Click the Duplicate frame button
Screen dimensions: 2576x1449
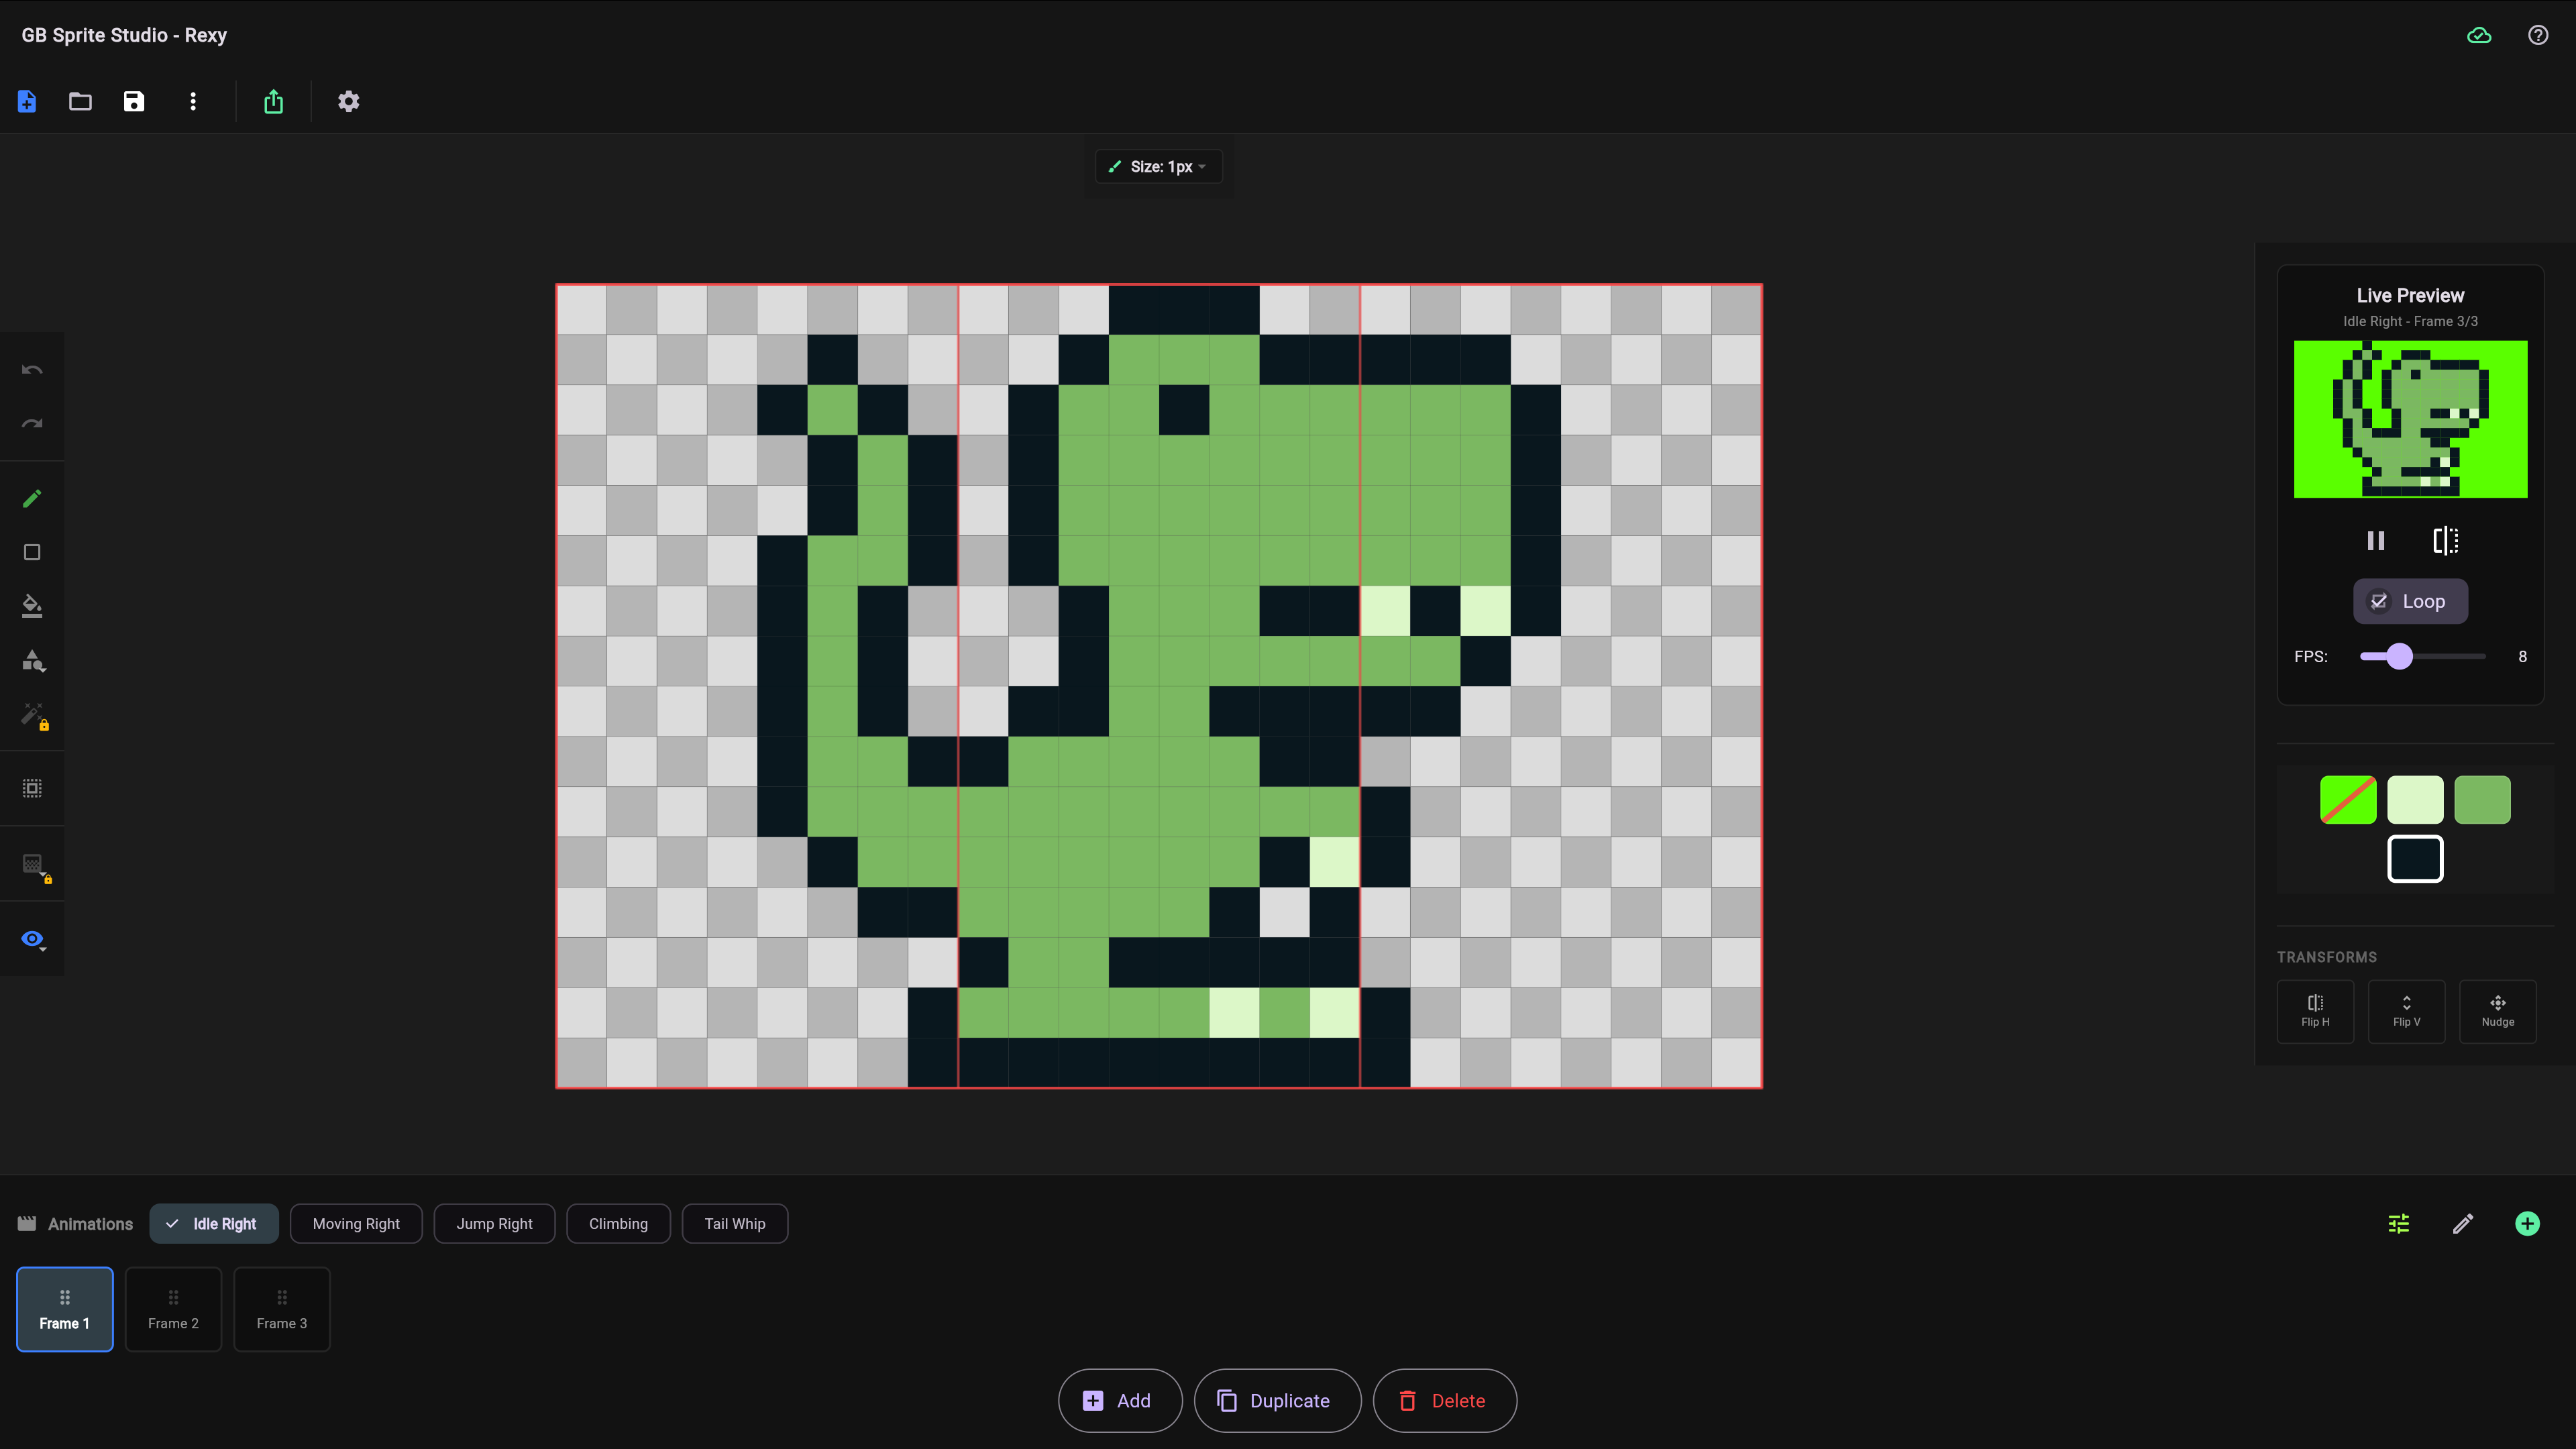pos(1277,1400)
